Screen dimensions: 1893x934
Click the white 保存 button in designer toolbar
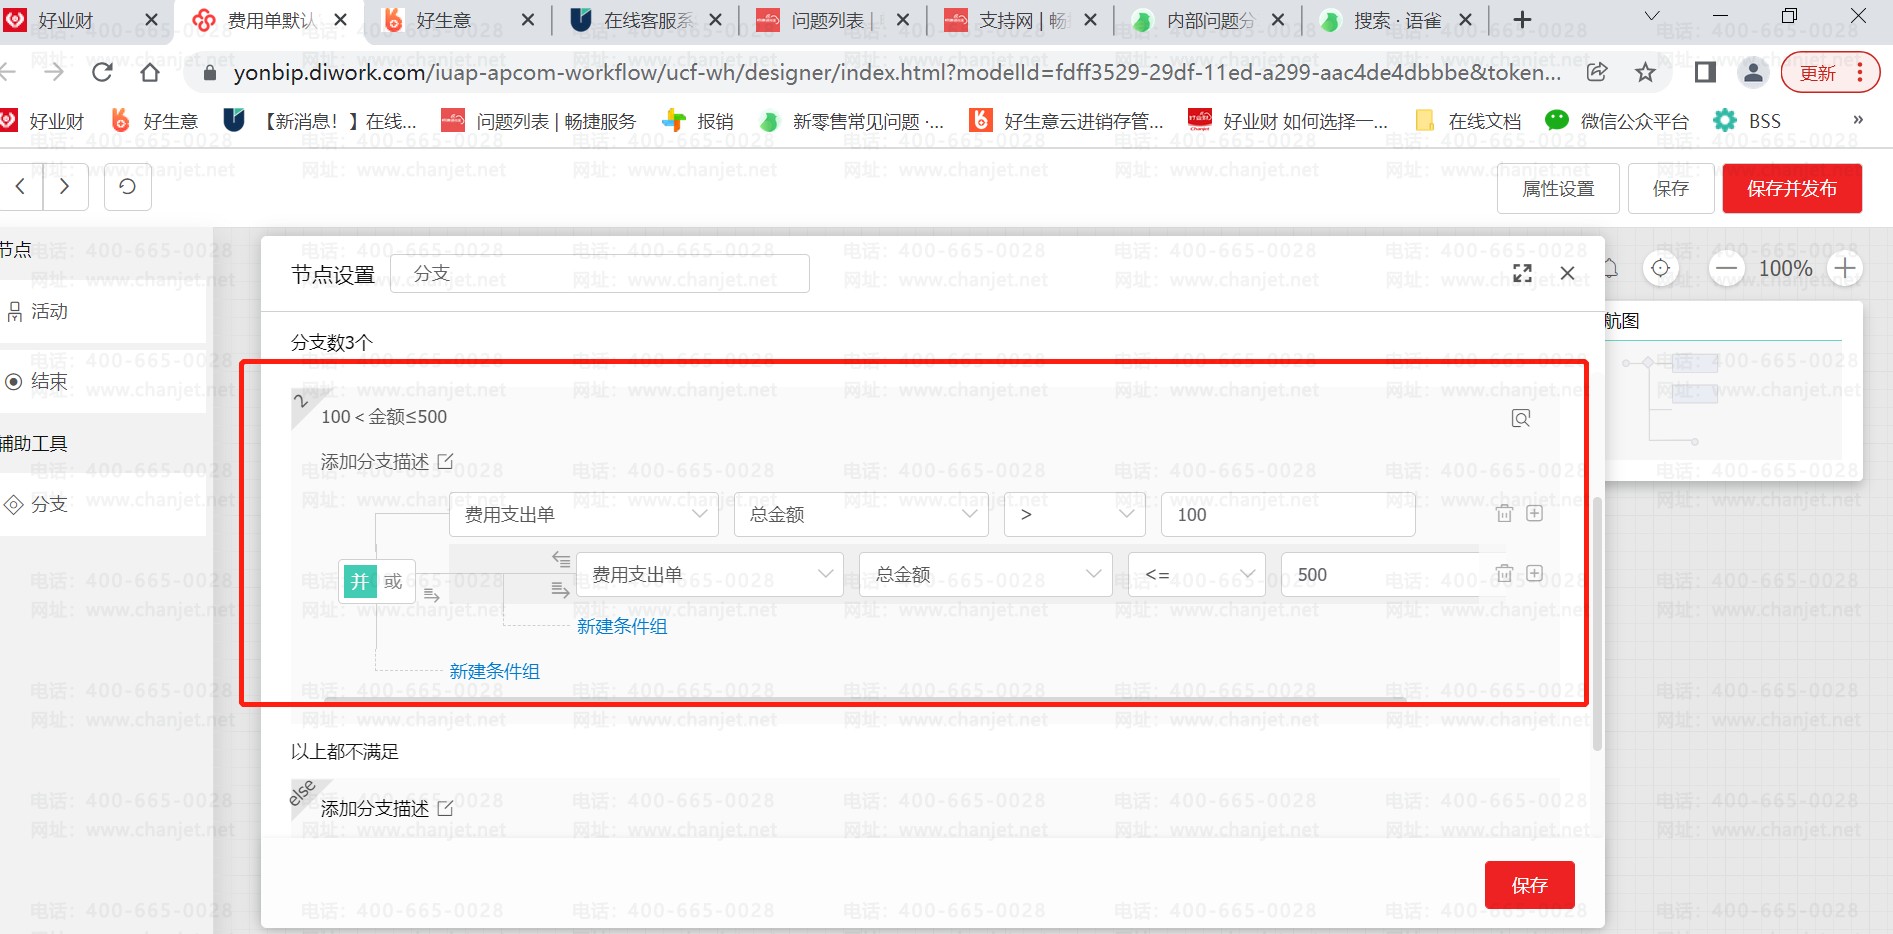[x=1671, y=189]
